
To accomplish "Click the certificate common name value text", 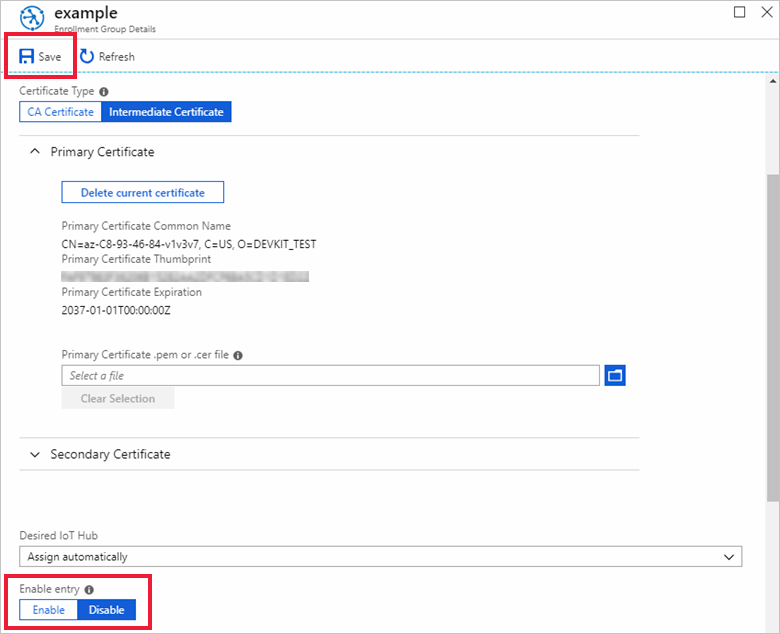I will click(x=189, y=244).
